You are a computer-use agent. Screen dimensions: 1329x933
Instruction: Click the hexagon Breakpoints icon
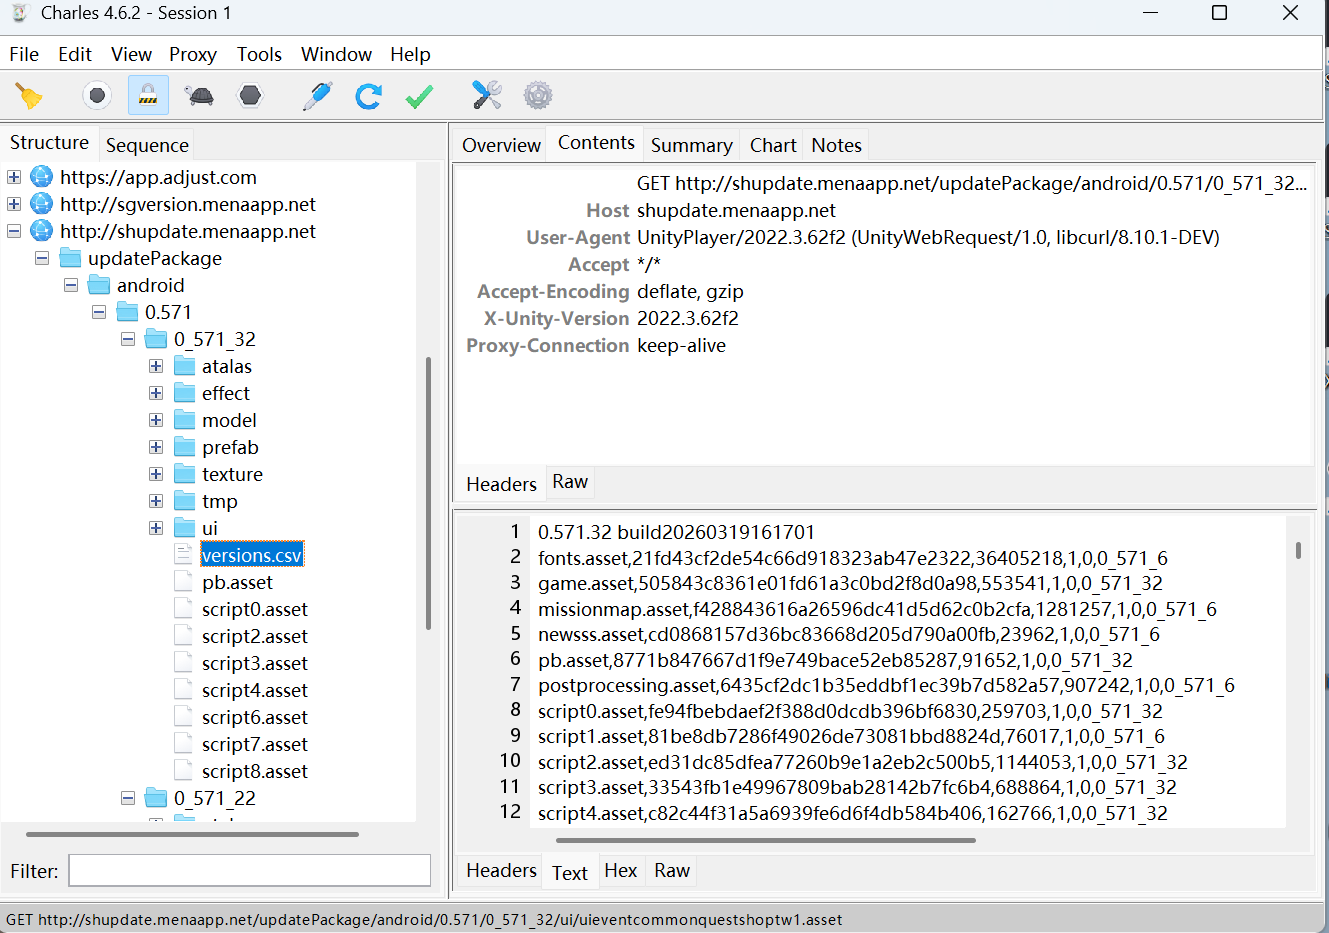pyautogui.click(x=250, y=96)
